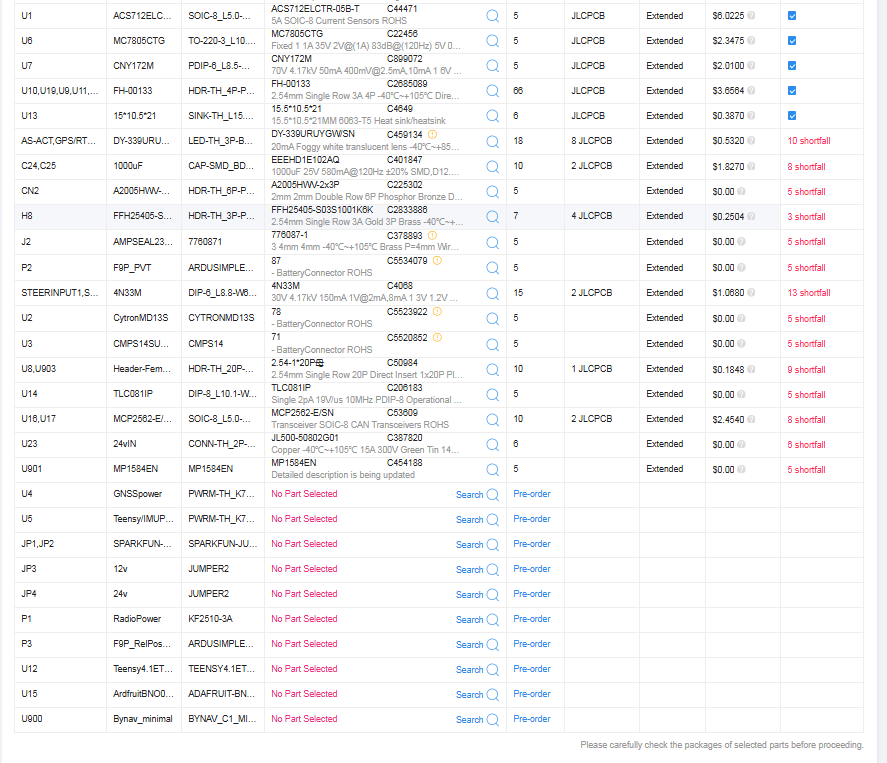
Task: Click "No Part Selected" in U900 row
Action: 304,719
